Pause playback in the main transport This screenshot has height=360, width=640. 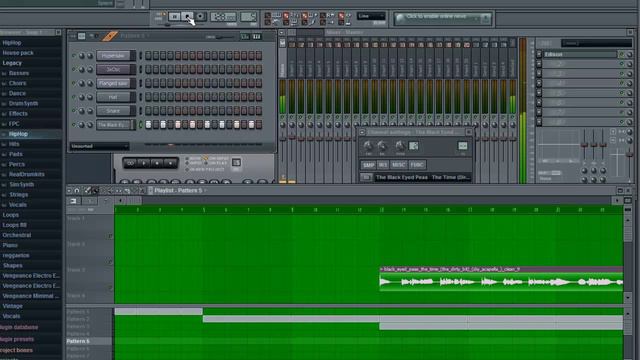tap(174, 16)
